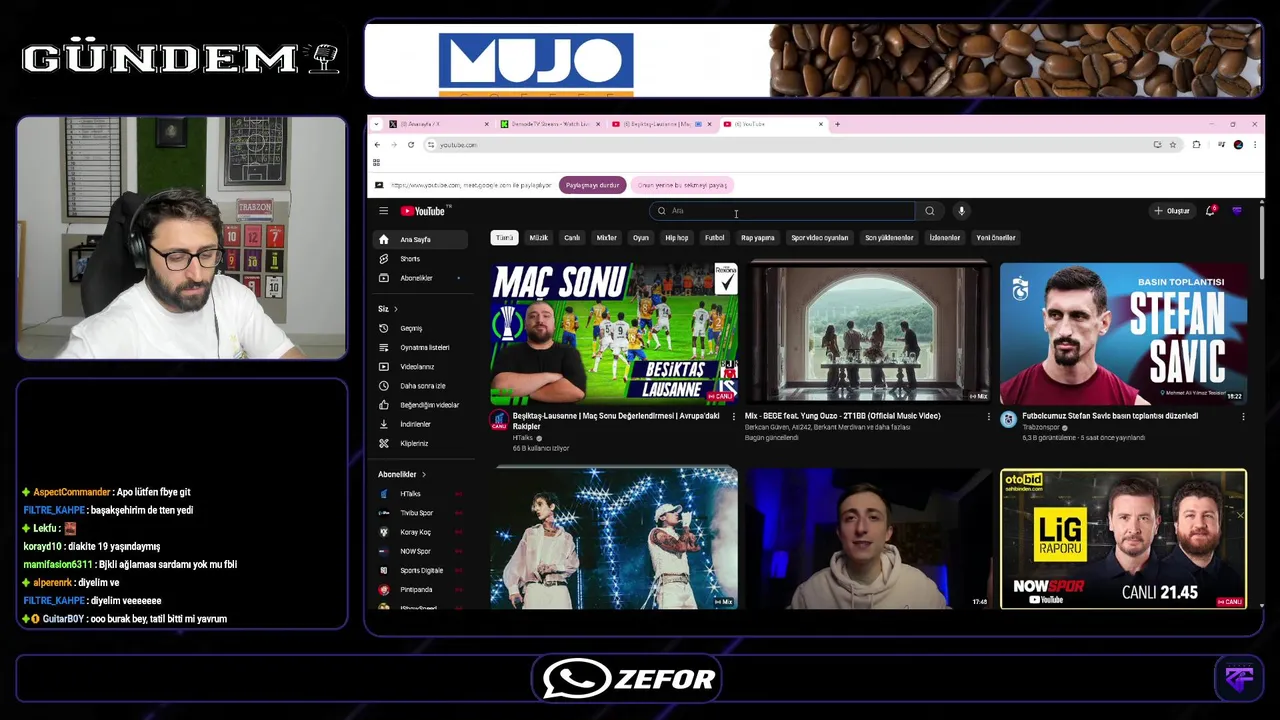
Task: Select the Canlı filter chip
Action: point(572,238)
